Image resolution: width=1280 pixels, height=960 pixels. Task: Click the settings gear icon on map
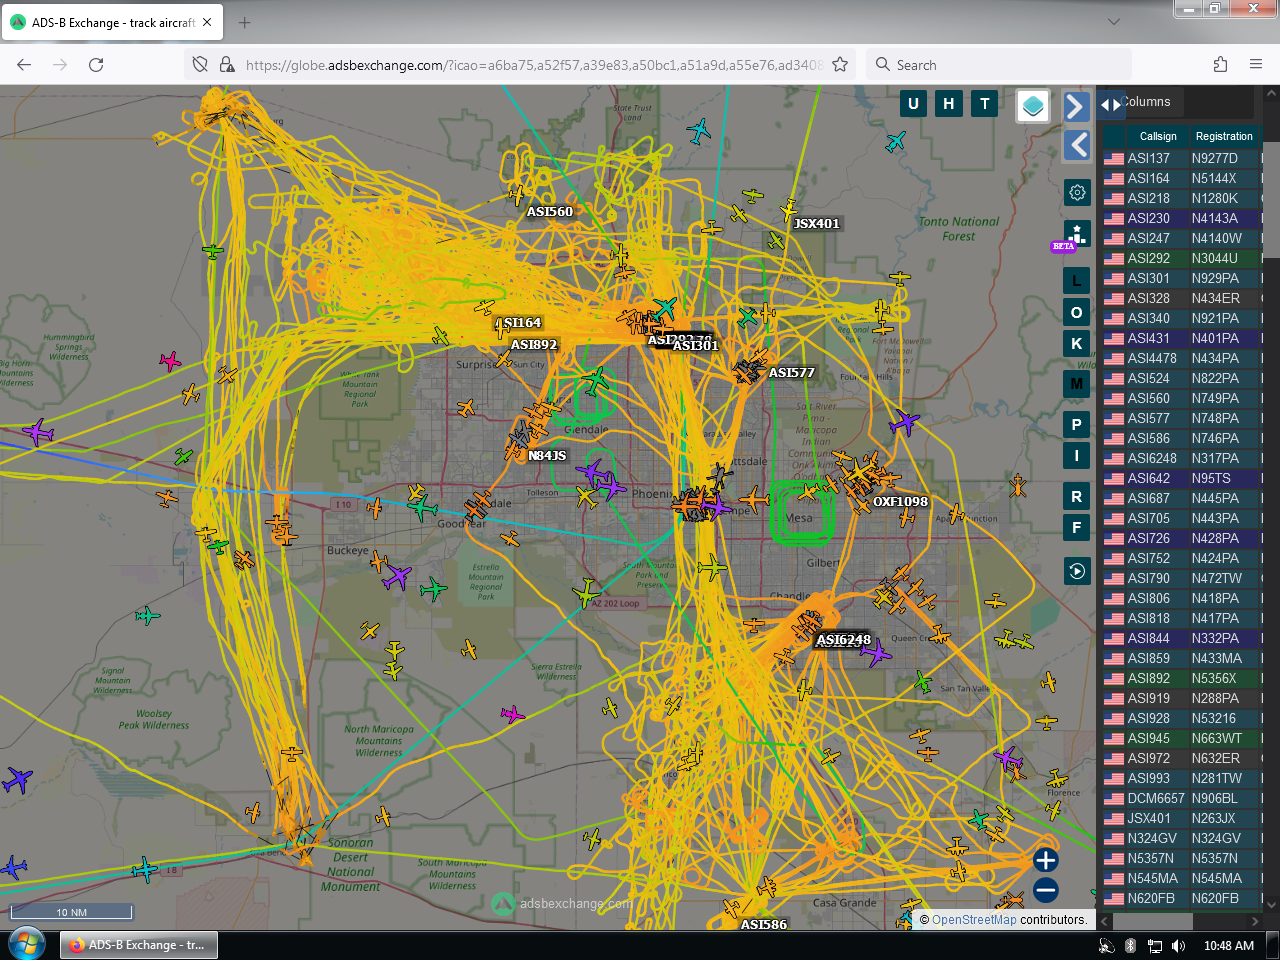[1077, 192]
